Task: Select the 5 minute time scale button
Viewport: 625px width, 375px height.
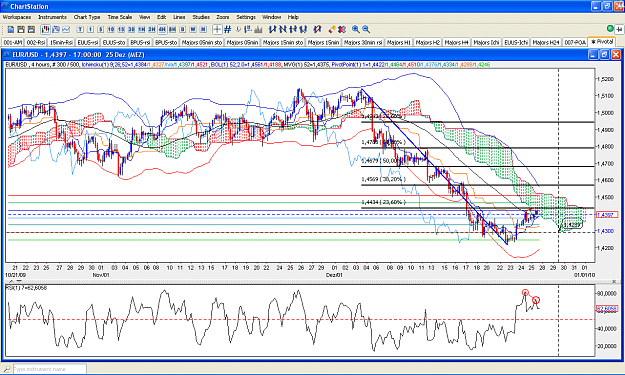Action: [100, 29]
